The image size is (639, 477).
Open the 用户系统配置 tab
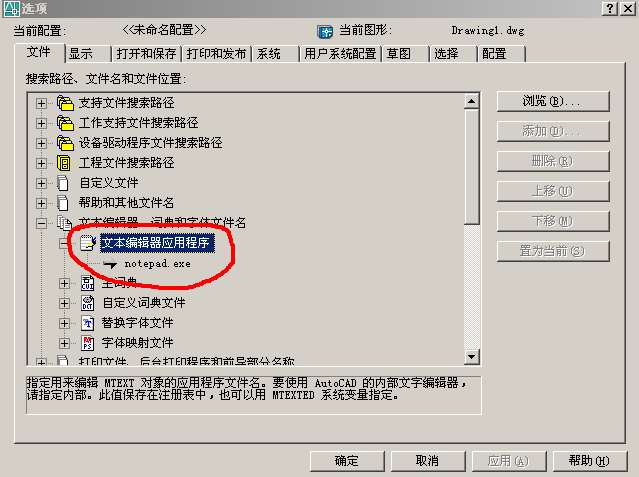[340, 53]
